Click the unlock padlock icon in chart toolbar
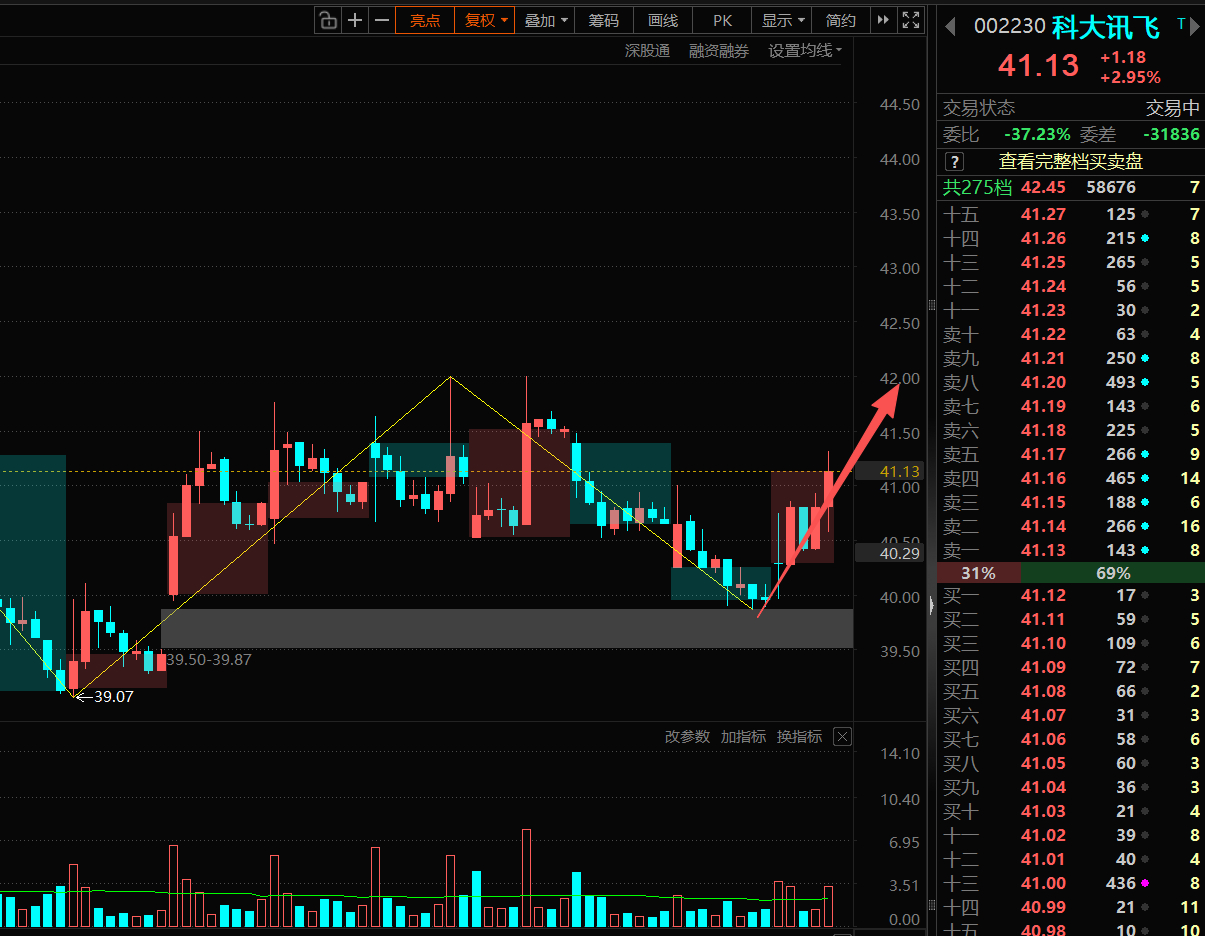 [x=328, y=20]
